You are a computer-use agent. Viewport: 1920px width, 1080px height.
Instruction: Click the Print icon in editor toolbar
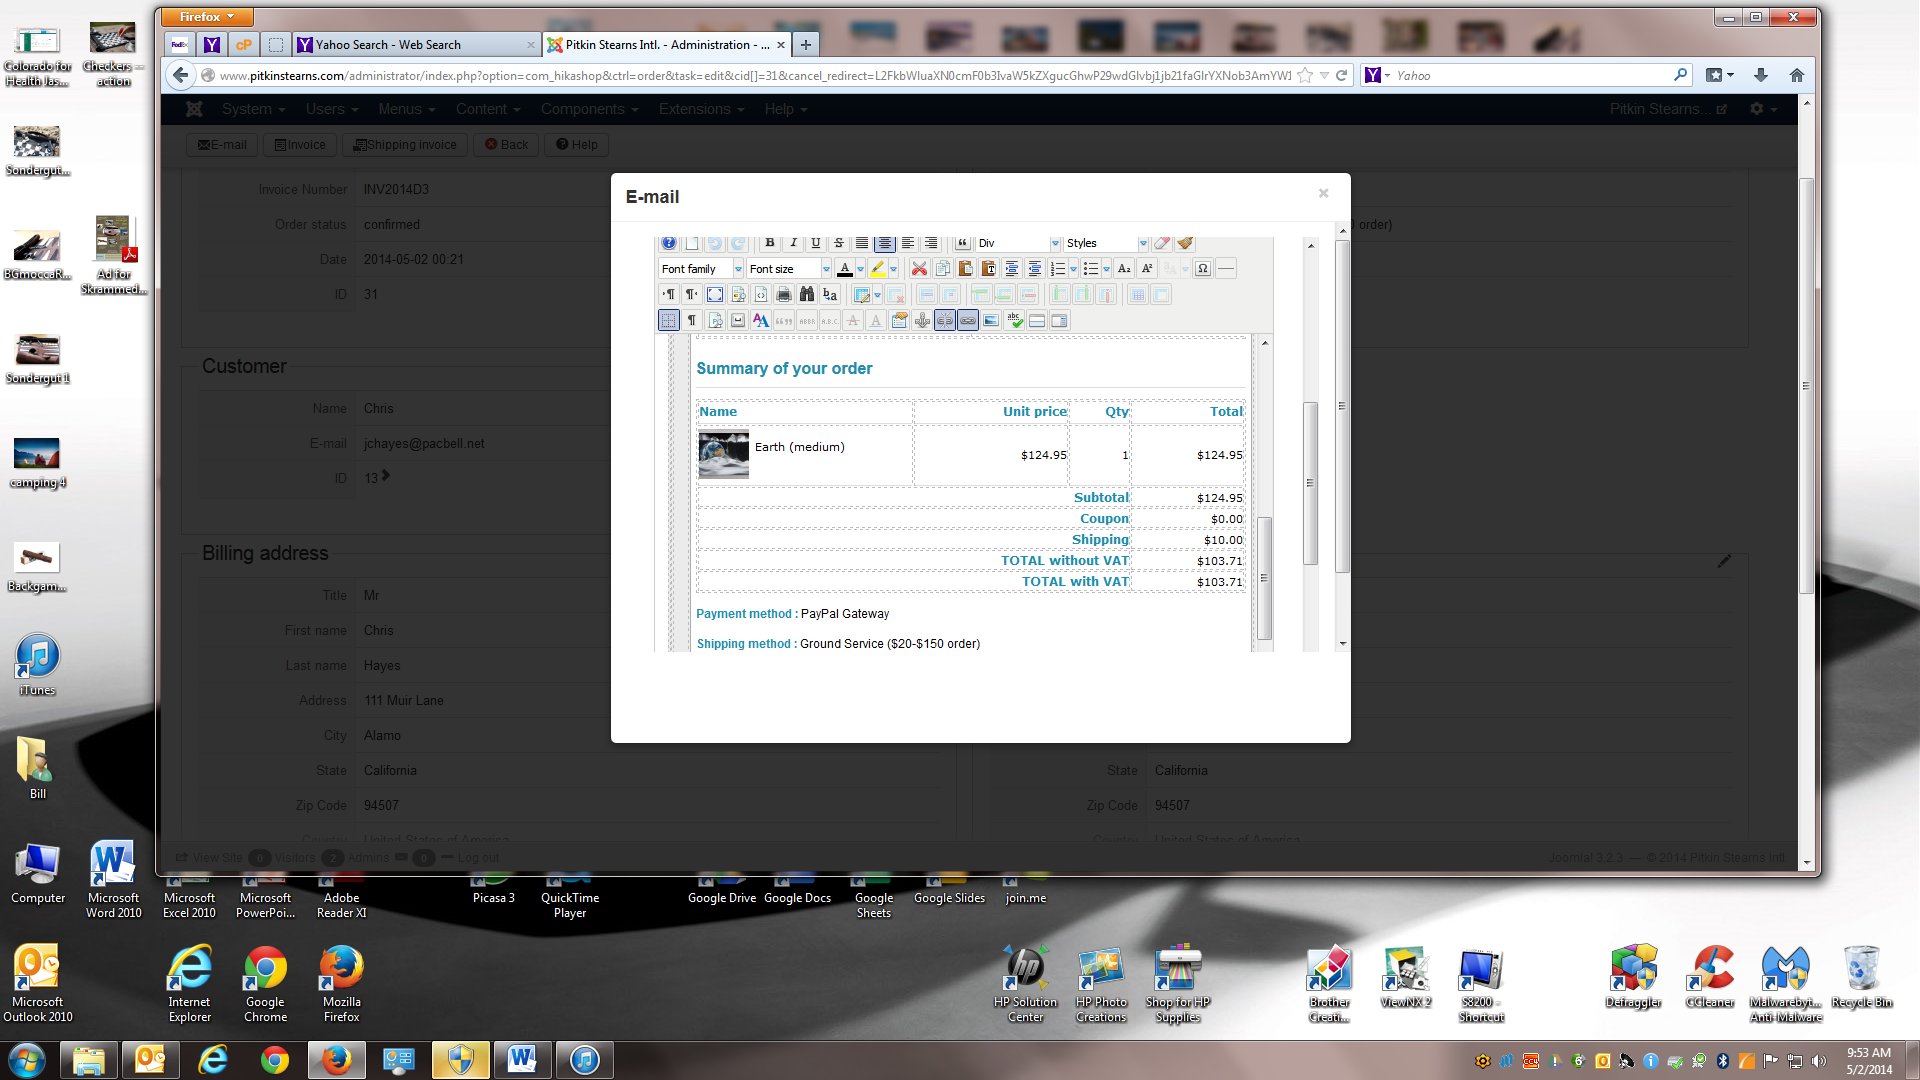[x=784, y=294]
